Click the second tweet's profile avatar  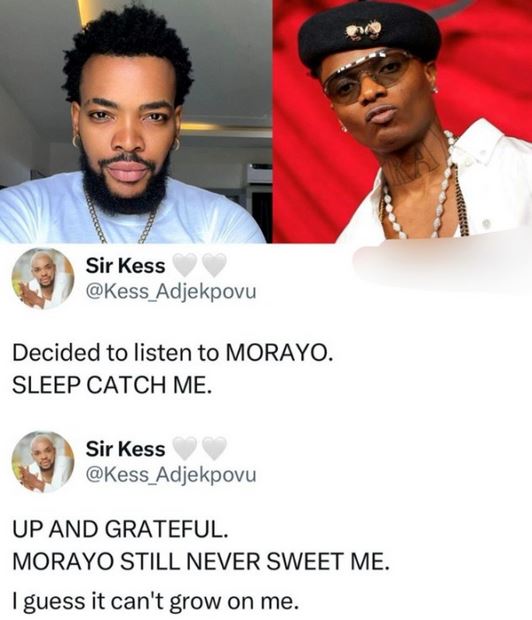[x=43, y=462]
